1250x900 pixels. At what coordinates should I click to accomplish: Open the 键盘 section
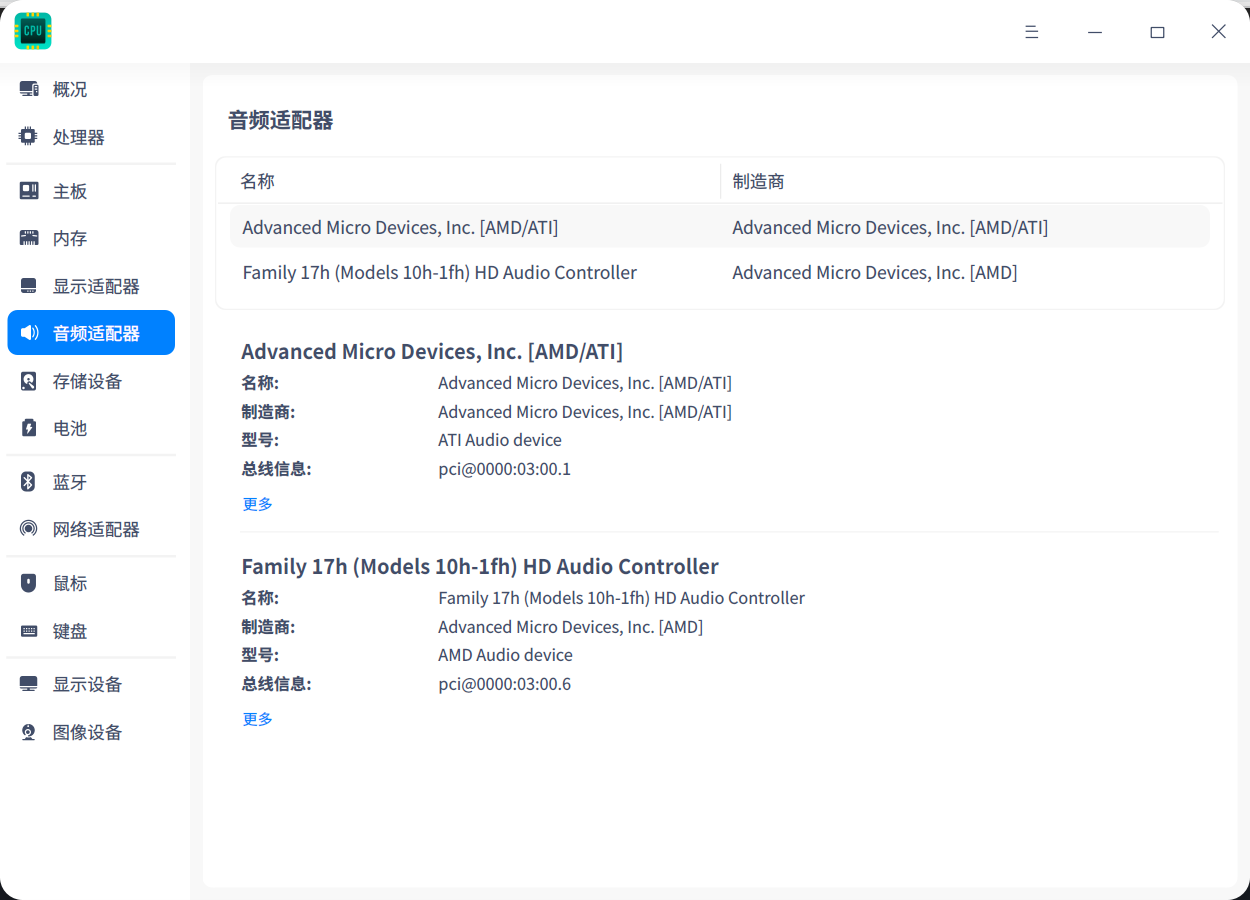pos(91,631)
